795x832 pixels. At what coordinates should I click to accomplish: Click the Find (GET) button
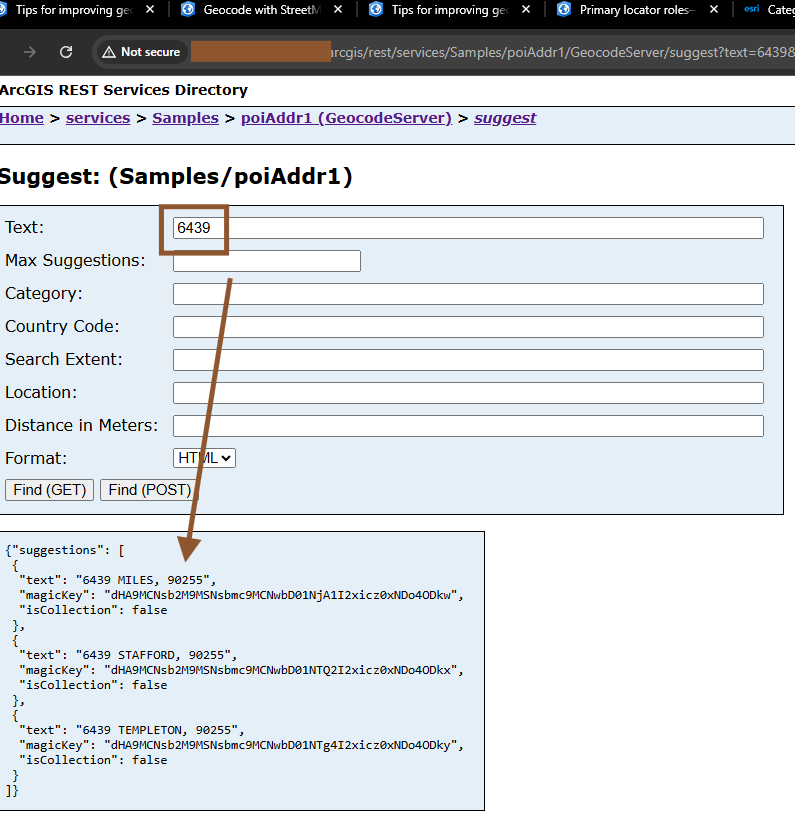tap(49, 490)
